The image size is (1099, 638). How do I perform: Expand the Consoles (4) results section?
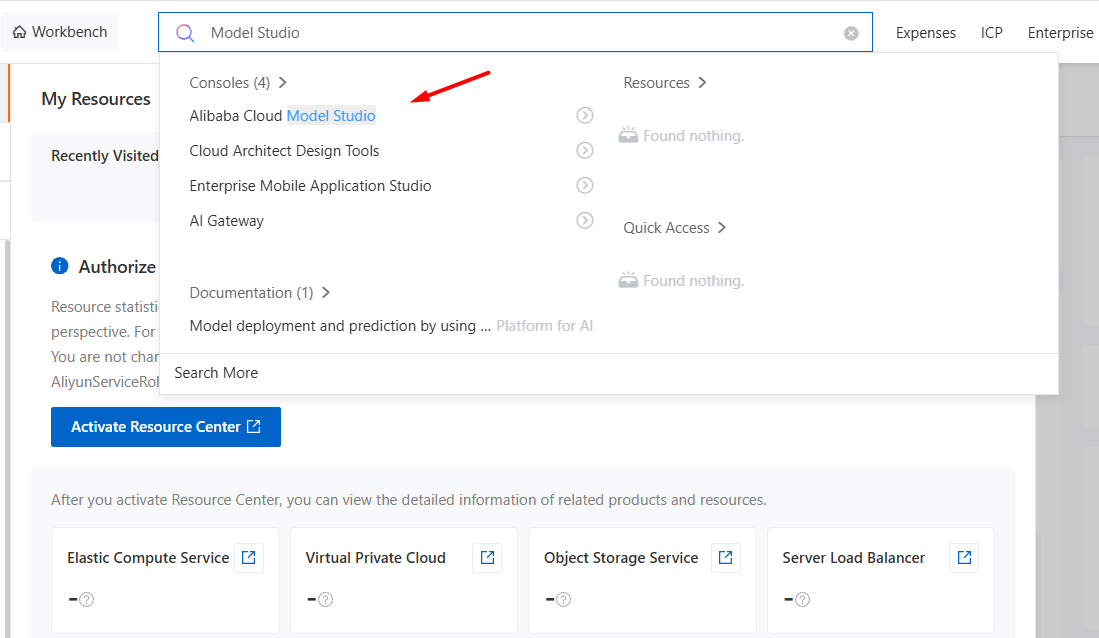[x=238, y=83]
